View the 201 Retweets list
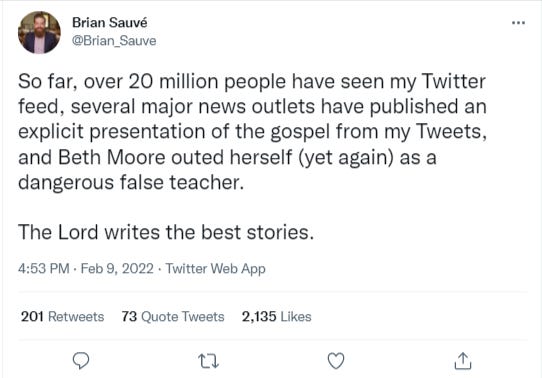542x378 pixels. pos(62,316)
